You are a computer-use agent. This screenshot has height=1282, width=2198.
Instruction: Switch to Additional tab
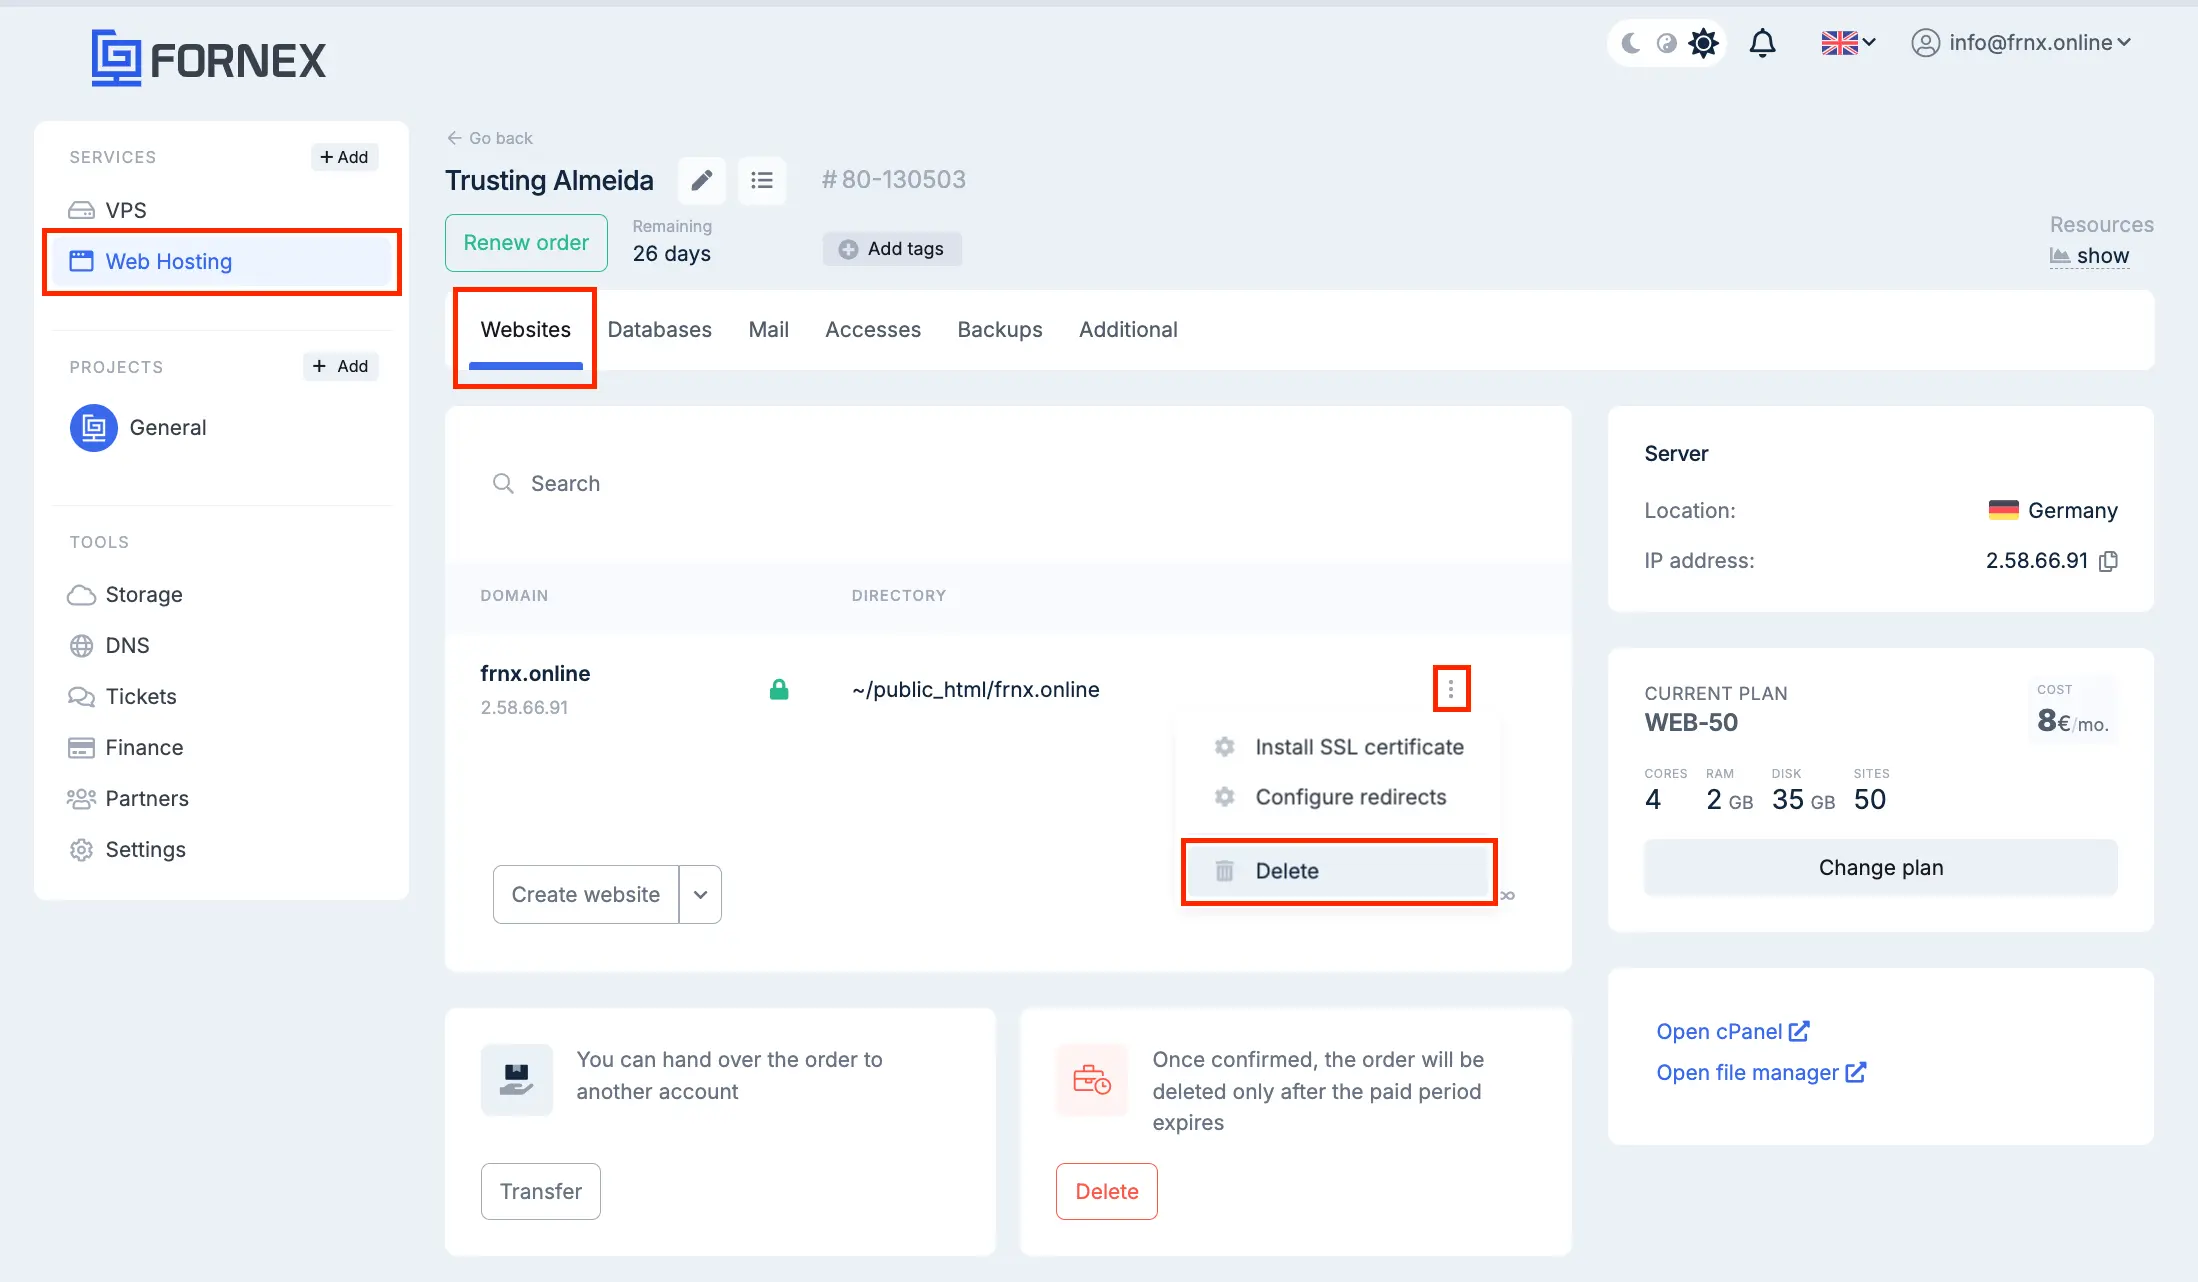point(1128,330)
